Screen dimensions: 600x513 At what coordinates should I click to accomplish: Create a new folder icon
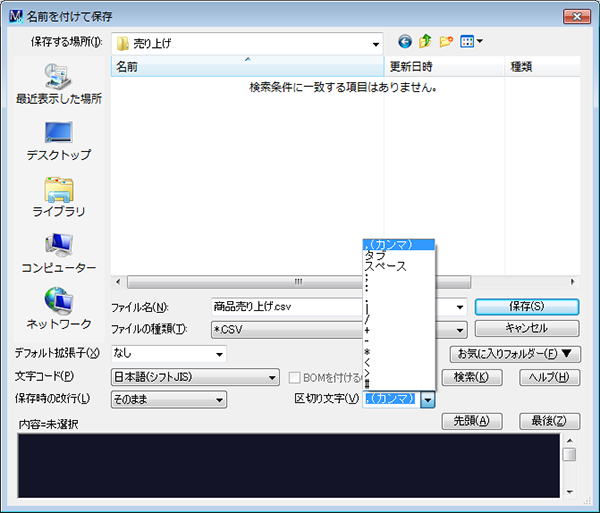tap(446, 42)
